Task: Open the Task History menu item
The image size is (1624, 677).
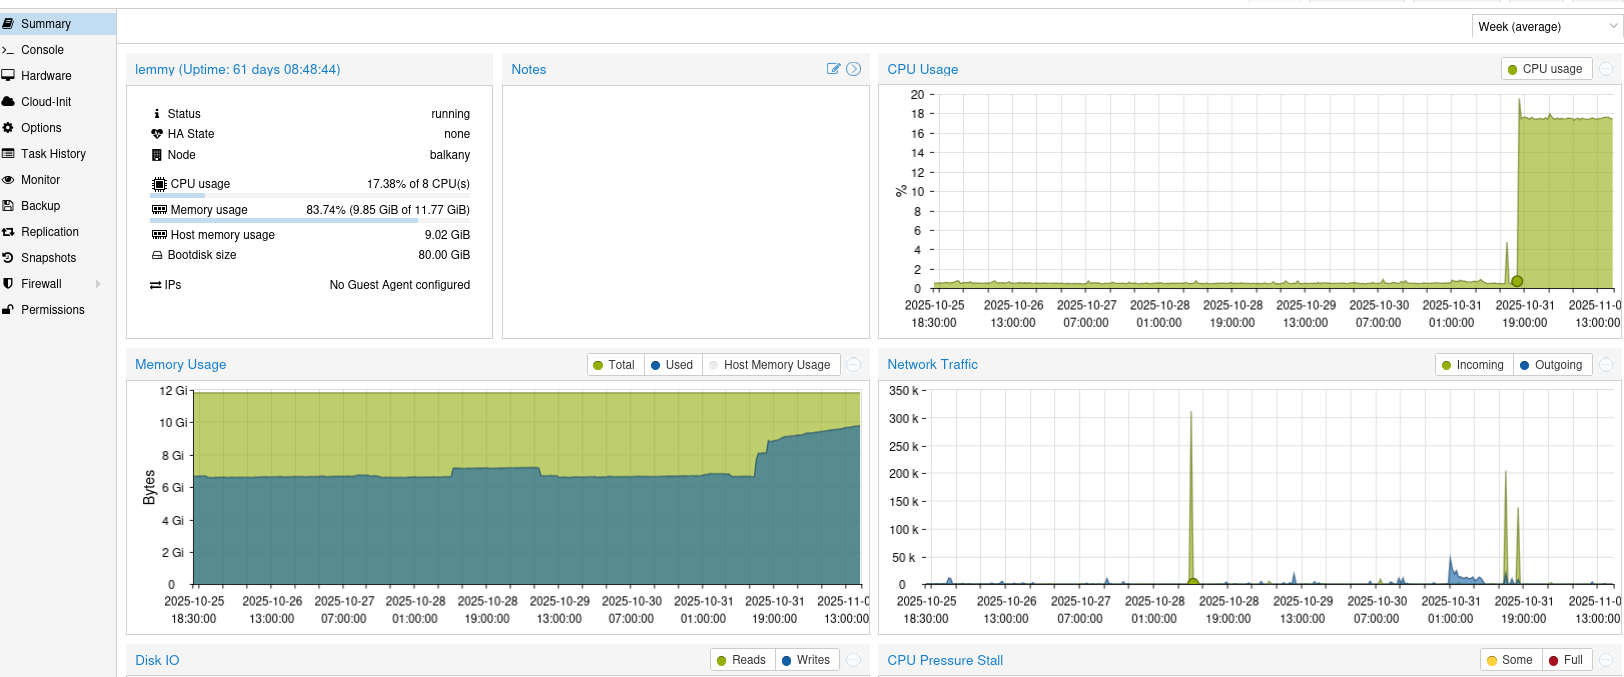Action: pos(53,154)
